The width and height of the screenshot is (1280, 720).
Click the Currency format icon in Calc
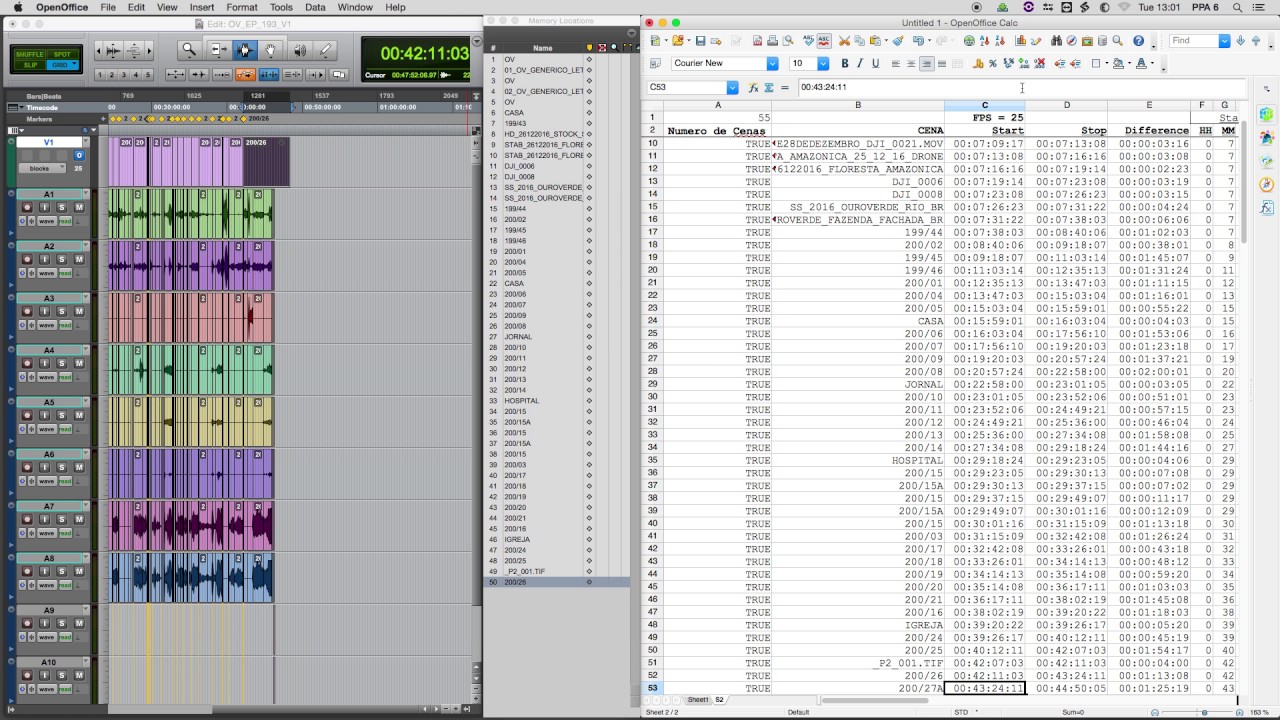(978, 63)
